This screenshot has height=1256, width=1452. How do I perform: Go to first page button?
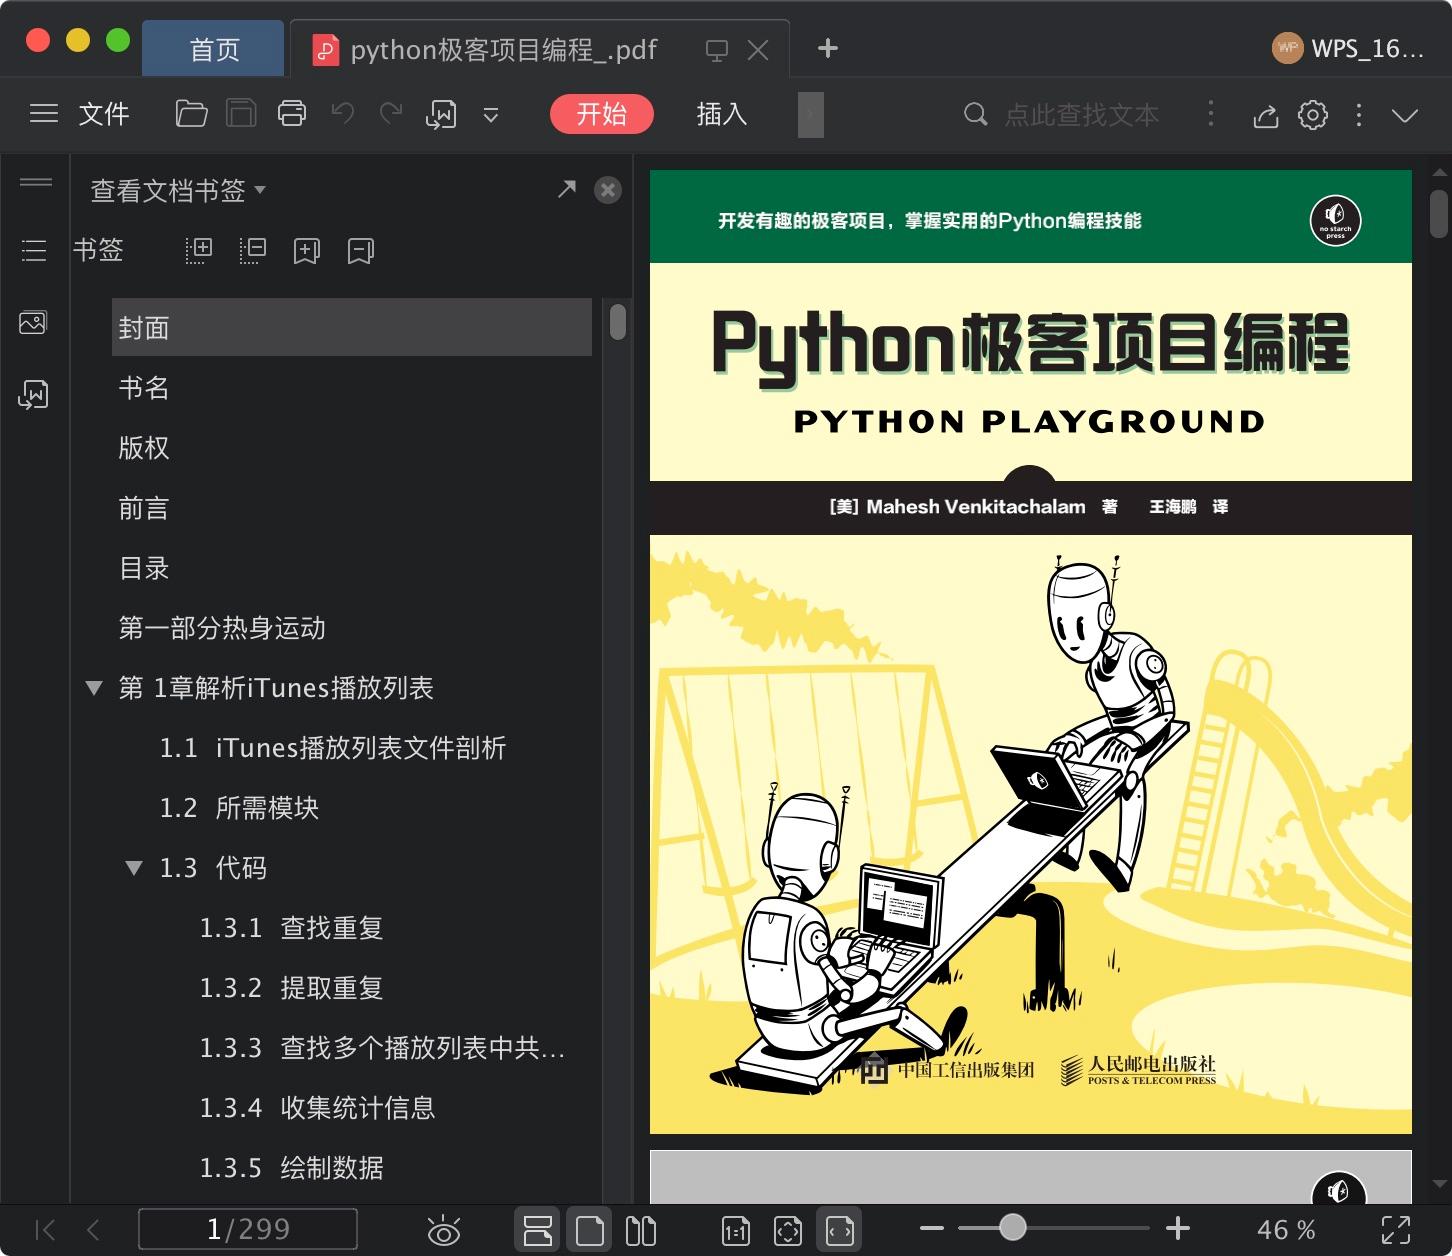click(45, 1229)
